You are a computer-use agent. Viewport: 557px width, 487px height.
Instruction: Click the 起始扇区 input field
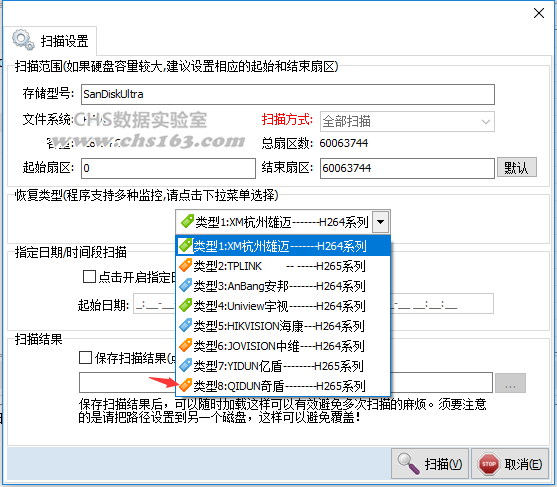click(x=168, y=168)
